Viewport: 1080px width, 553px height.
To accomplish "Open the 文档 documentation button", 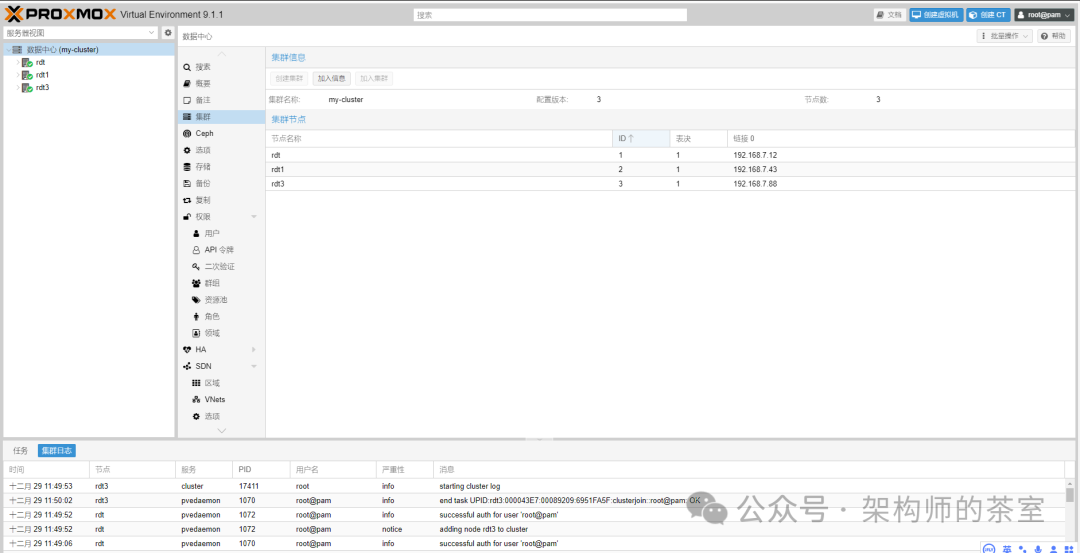I will tap(889, 14).
